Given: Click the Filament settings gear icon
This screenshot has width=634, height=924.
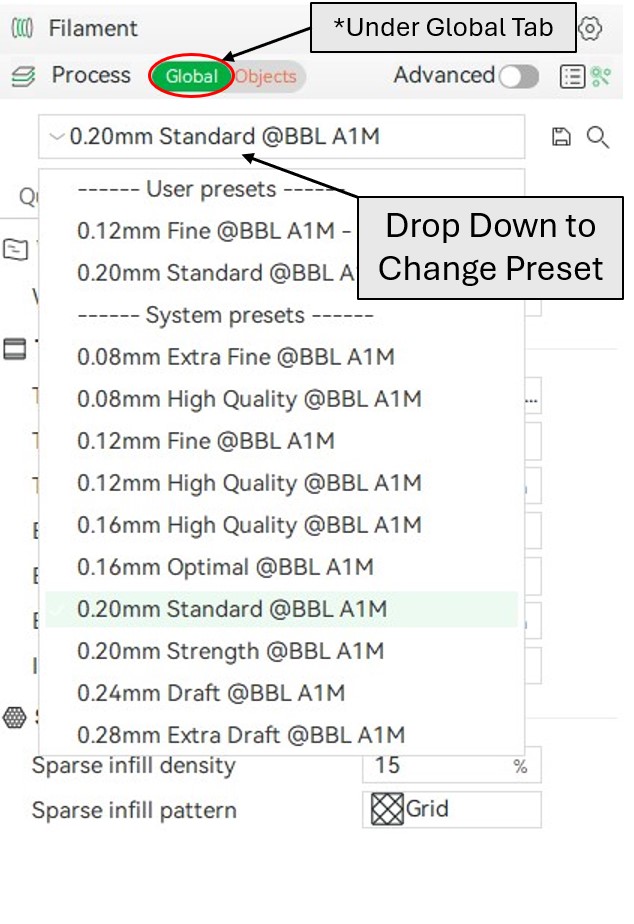Looking at the screenshot, I should [x=590, y=28].
